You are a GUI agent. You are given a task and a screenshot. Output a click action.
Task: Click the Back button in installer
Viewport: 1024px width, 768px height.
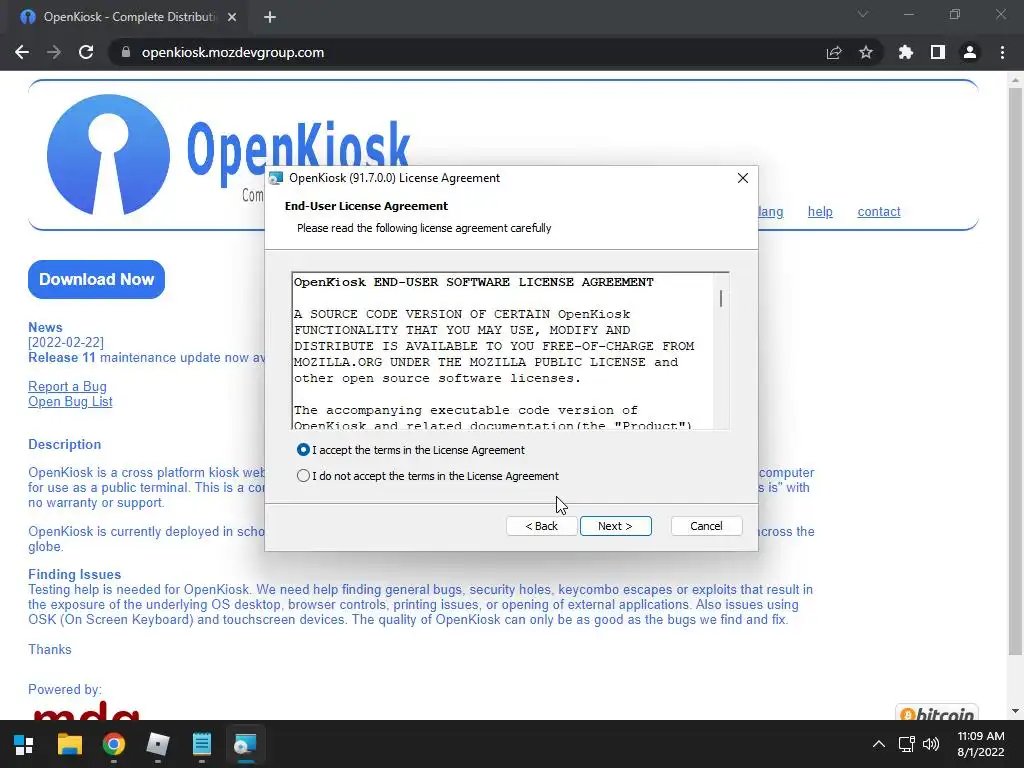pyautogui.click(x=541, y=526)
